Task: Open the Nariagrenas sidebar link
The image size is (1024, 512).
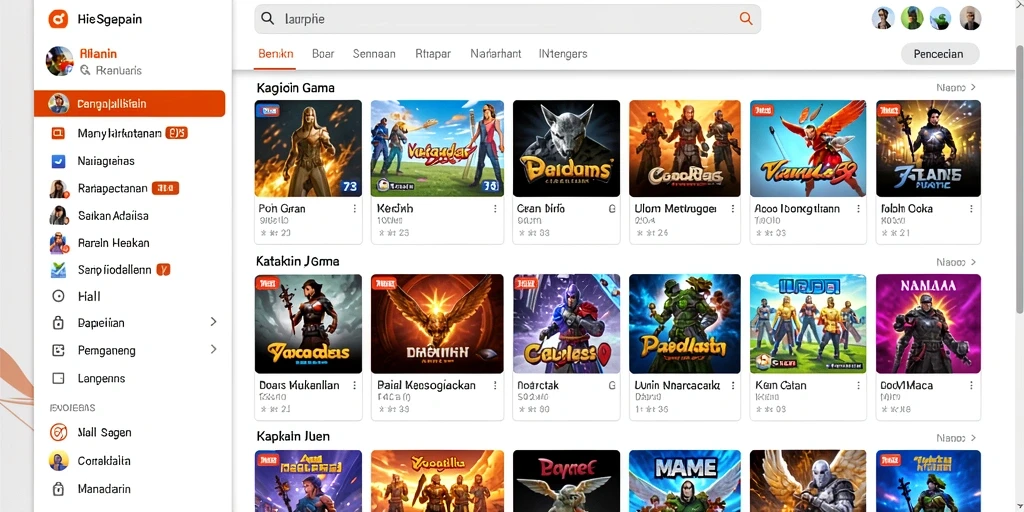Action: click(106, 161)
